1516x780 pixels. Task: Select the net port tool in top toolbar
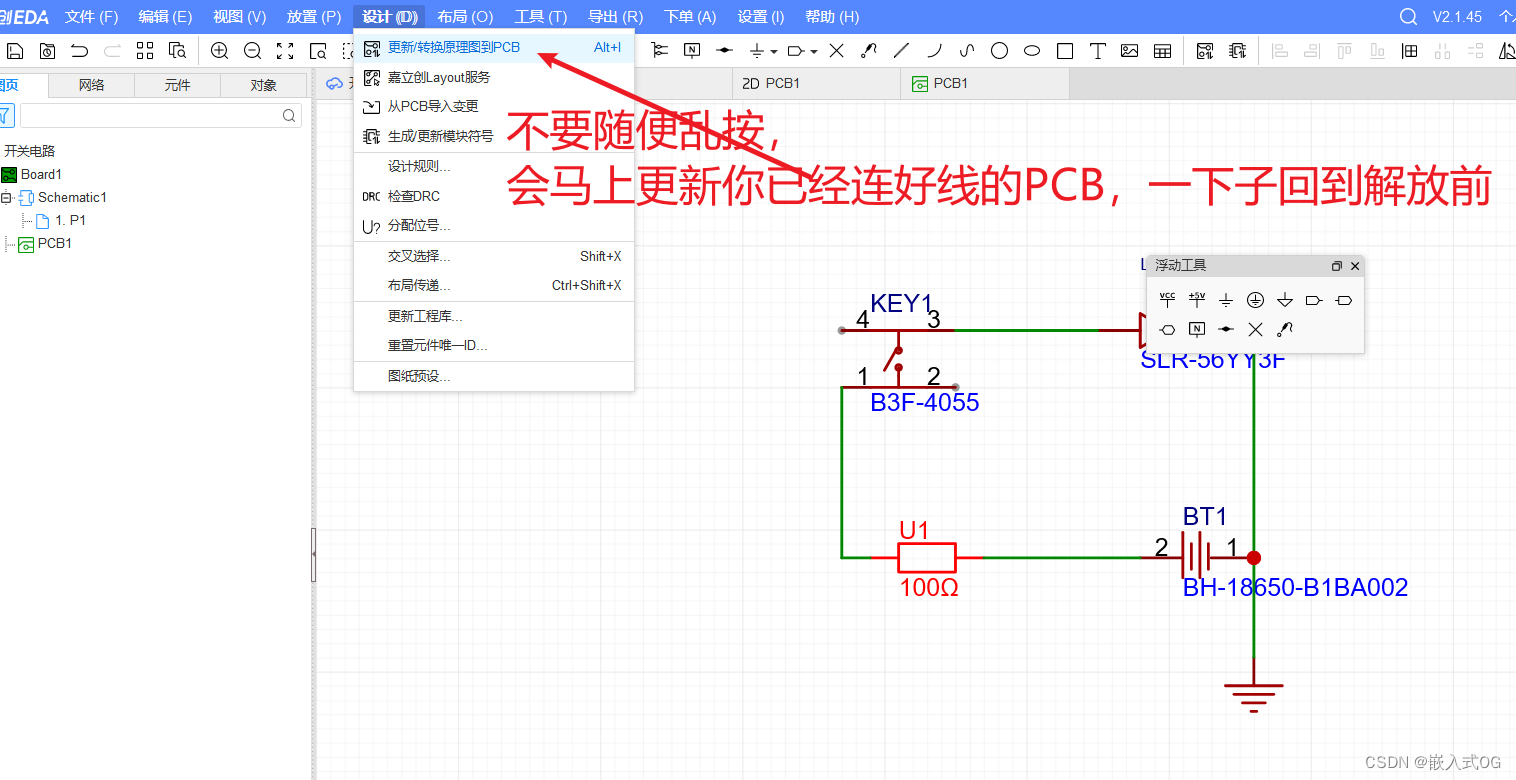tap(796, 51)
